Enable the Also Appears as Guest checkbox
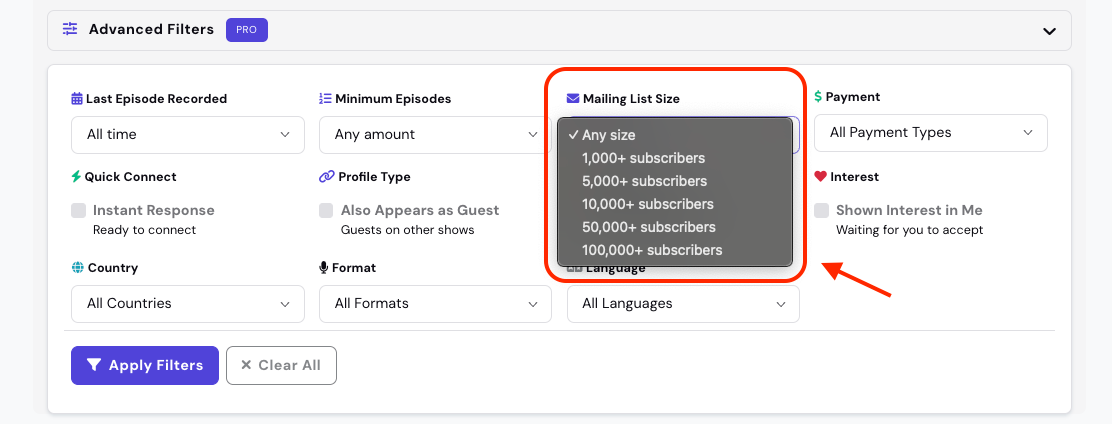 pyautogui.click(x=326, y=211)
